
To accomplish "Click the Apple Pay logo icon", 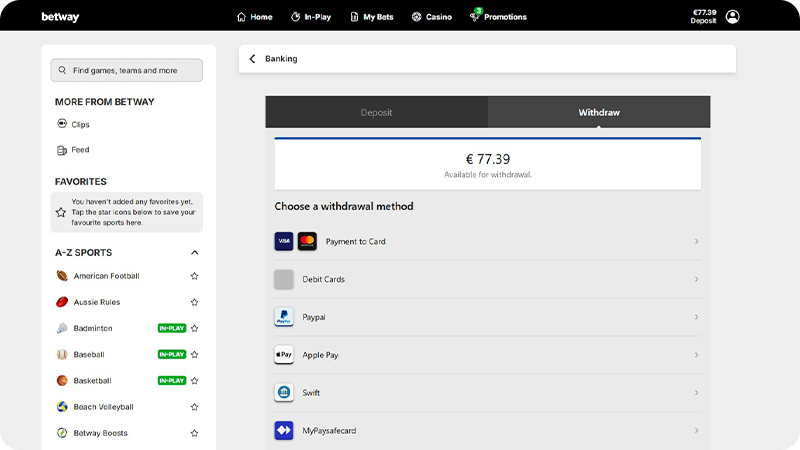I will (x=284, y=355).
